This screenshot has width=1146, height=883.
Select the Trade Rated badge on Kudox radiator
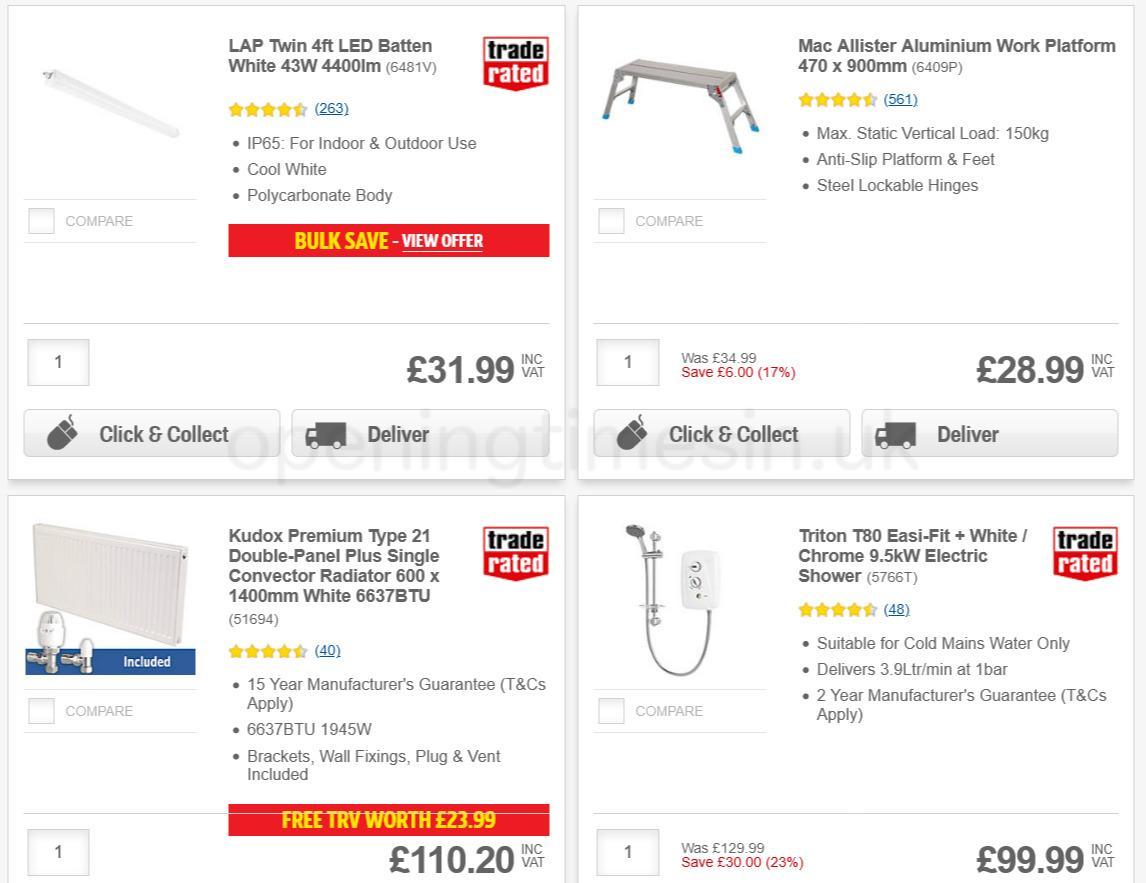[514, 551]
